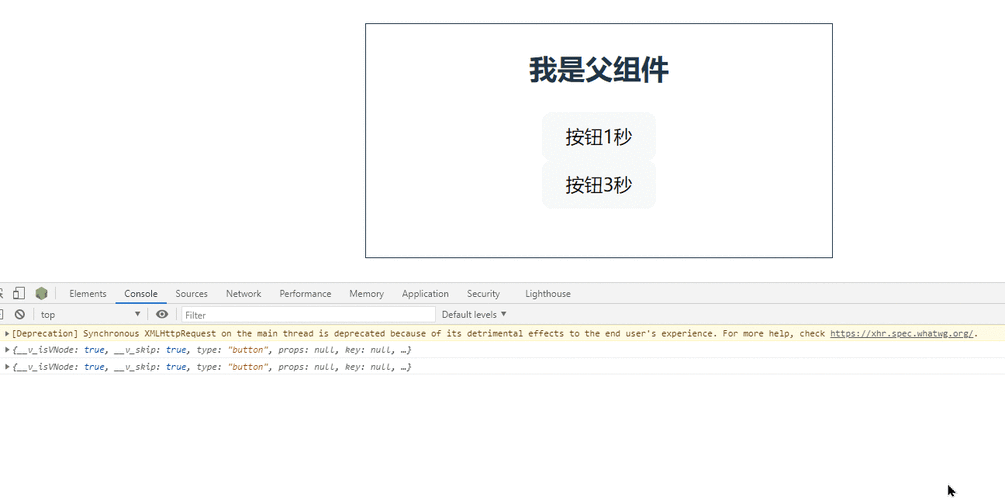Click the green Node.js DevTools icon

coord(42,294)
